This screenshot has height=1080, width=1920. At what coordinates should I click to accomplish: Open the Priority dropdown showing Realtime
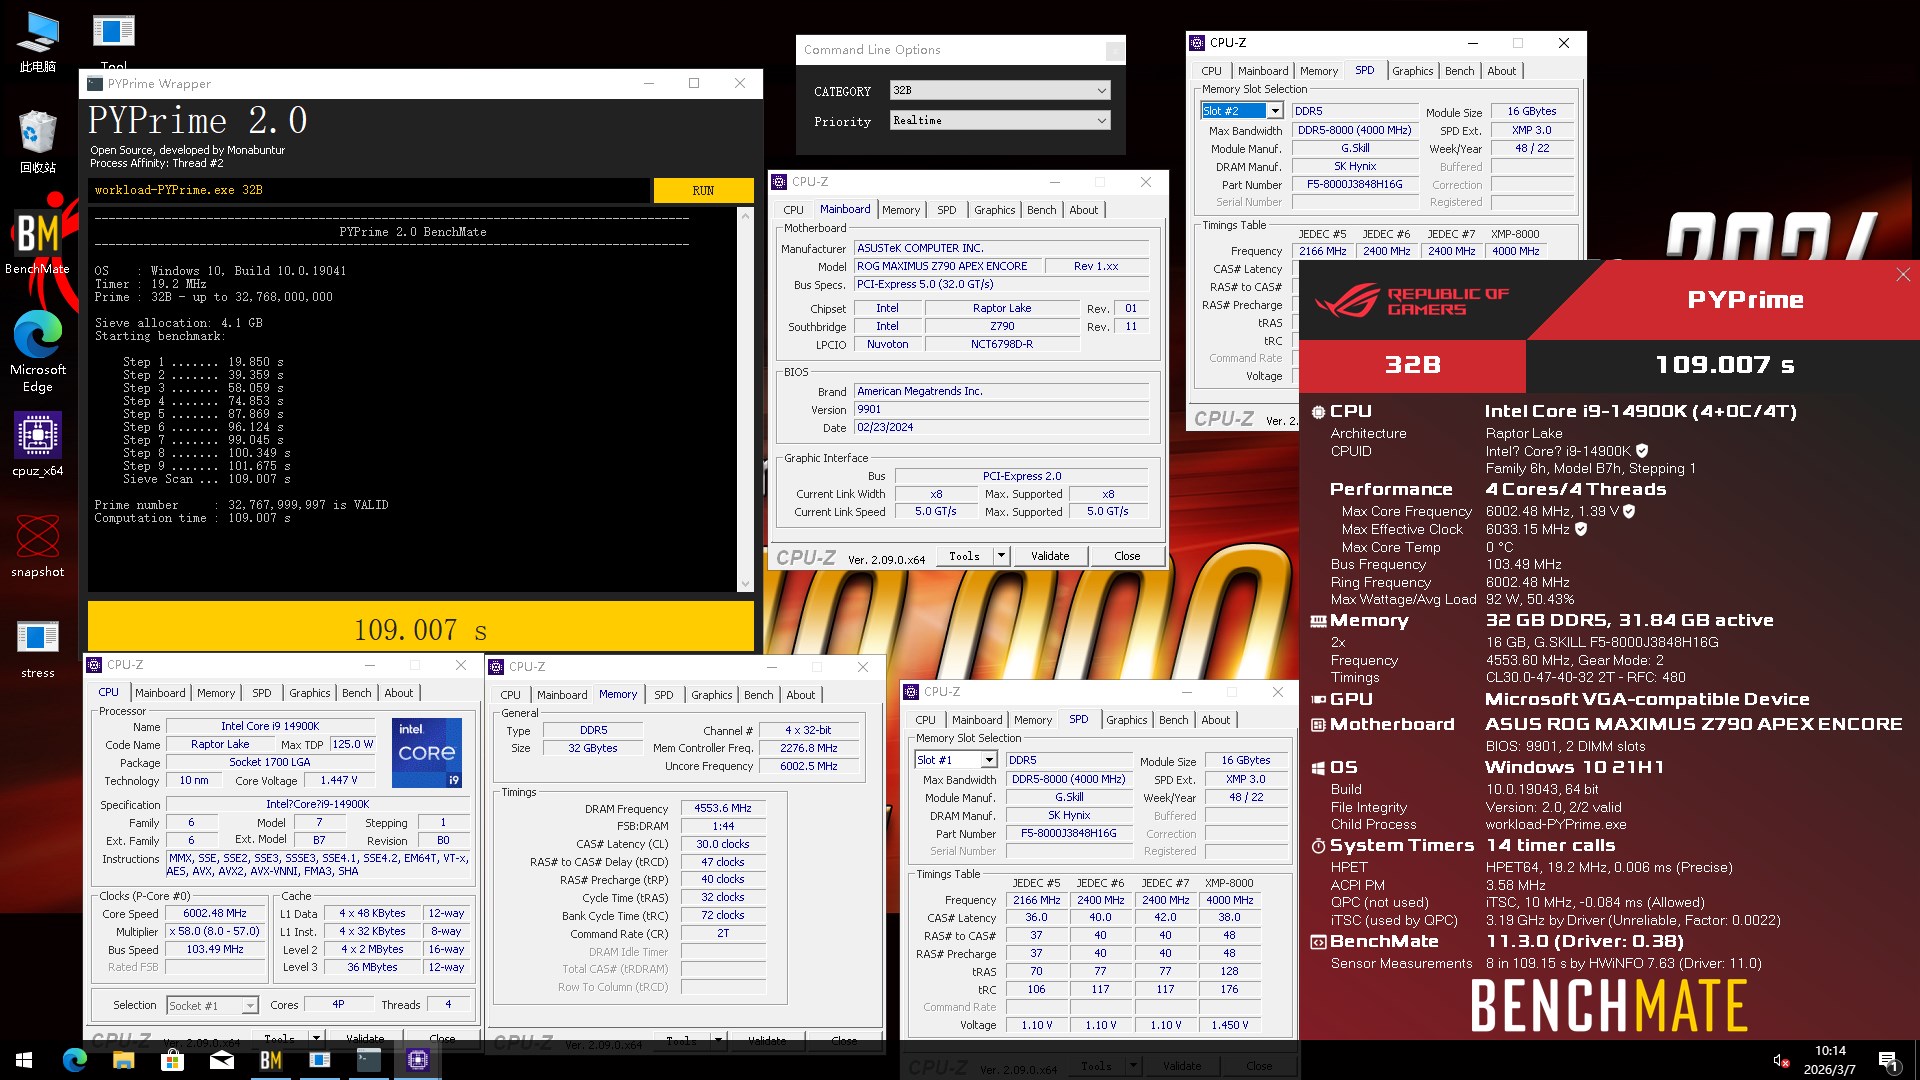[x=1000, y=120]
